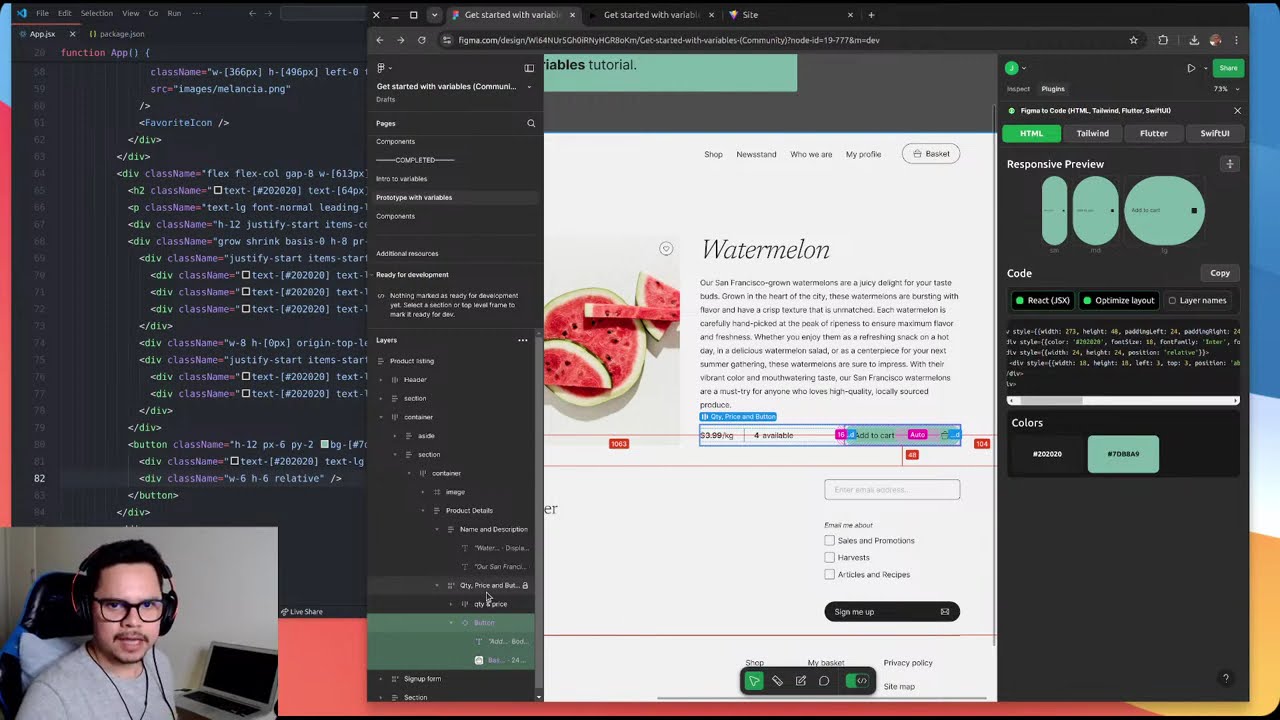
Task: Collapse the Name and Description layer
Action: pos(437,529)
